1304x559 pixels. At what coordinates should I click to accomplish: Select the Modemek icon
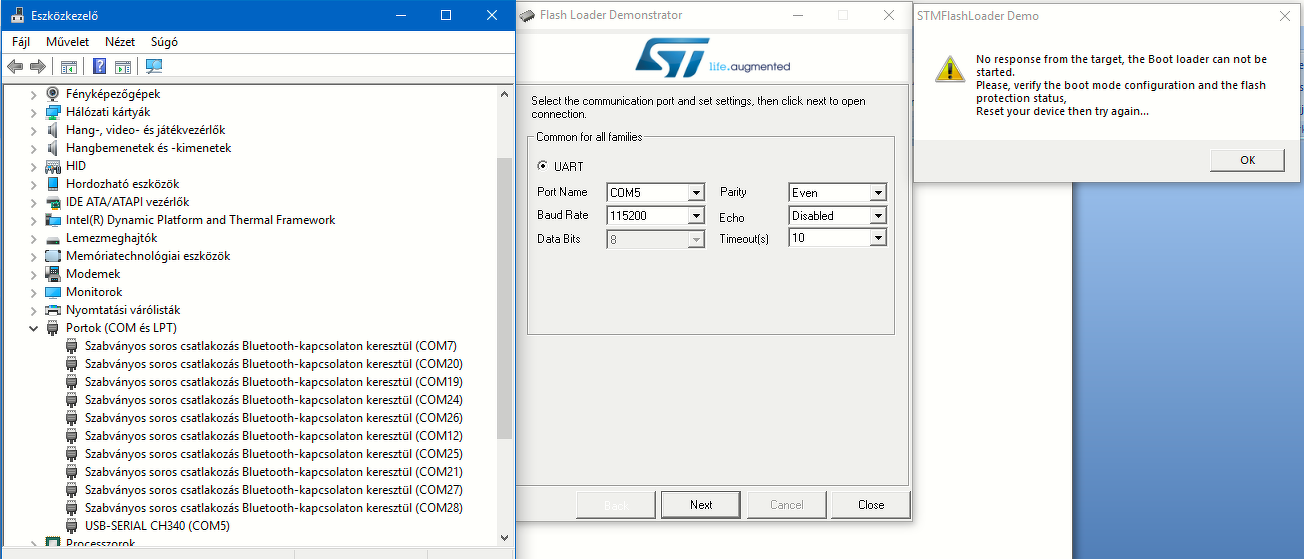click(53, 274)
